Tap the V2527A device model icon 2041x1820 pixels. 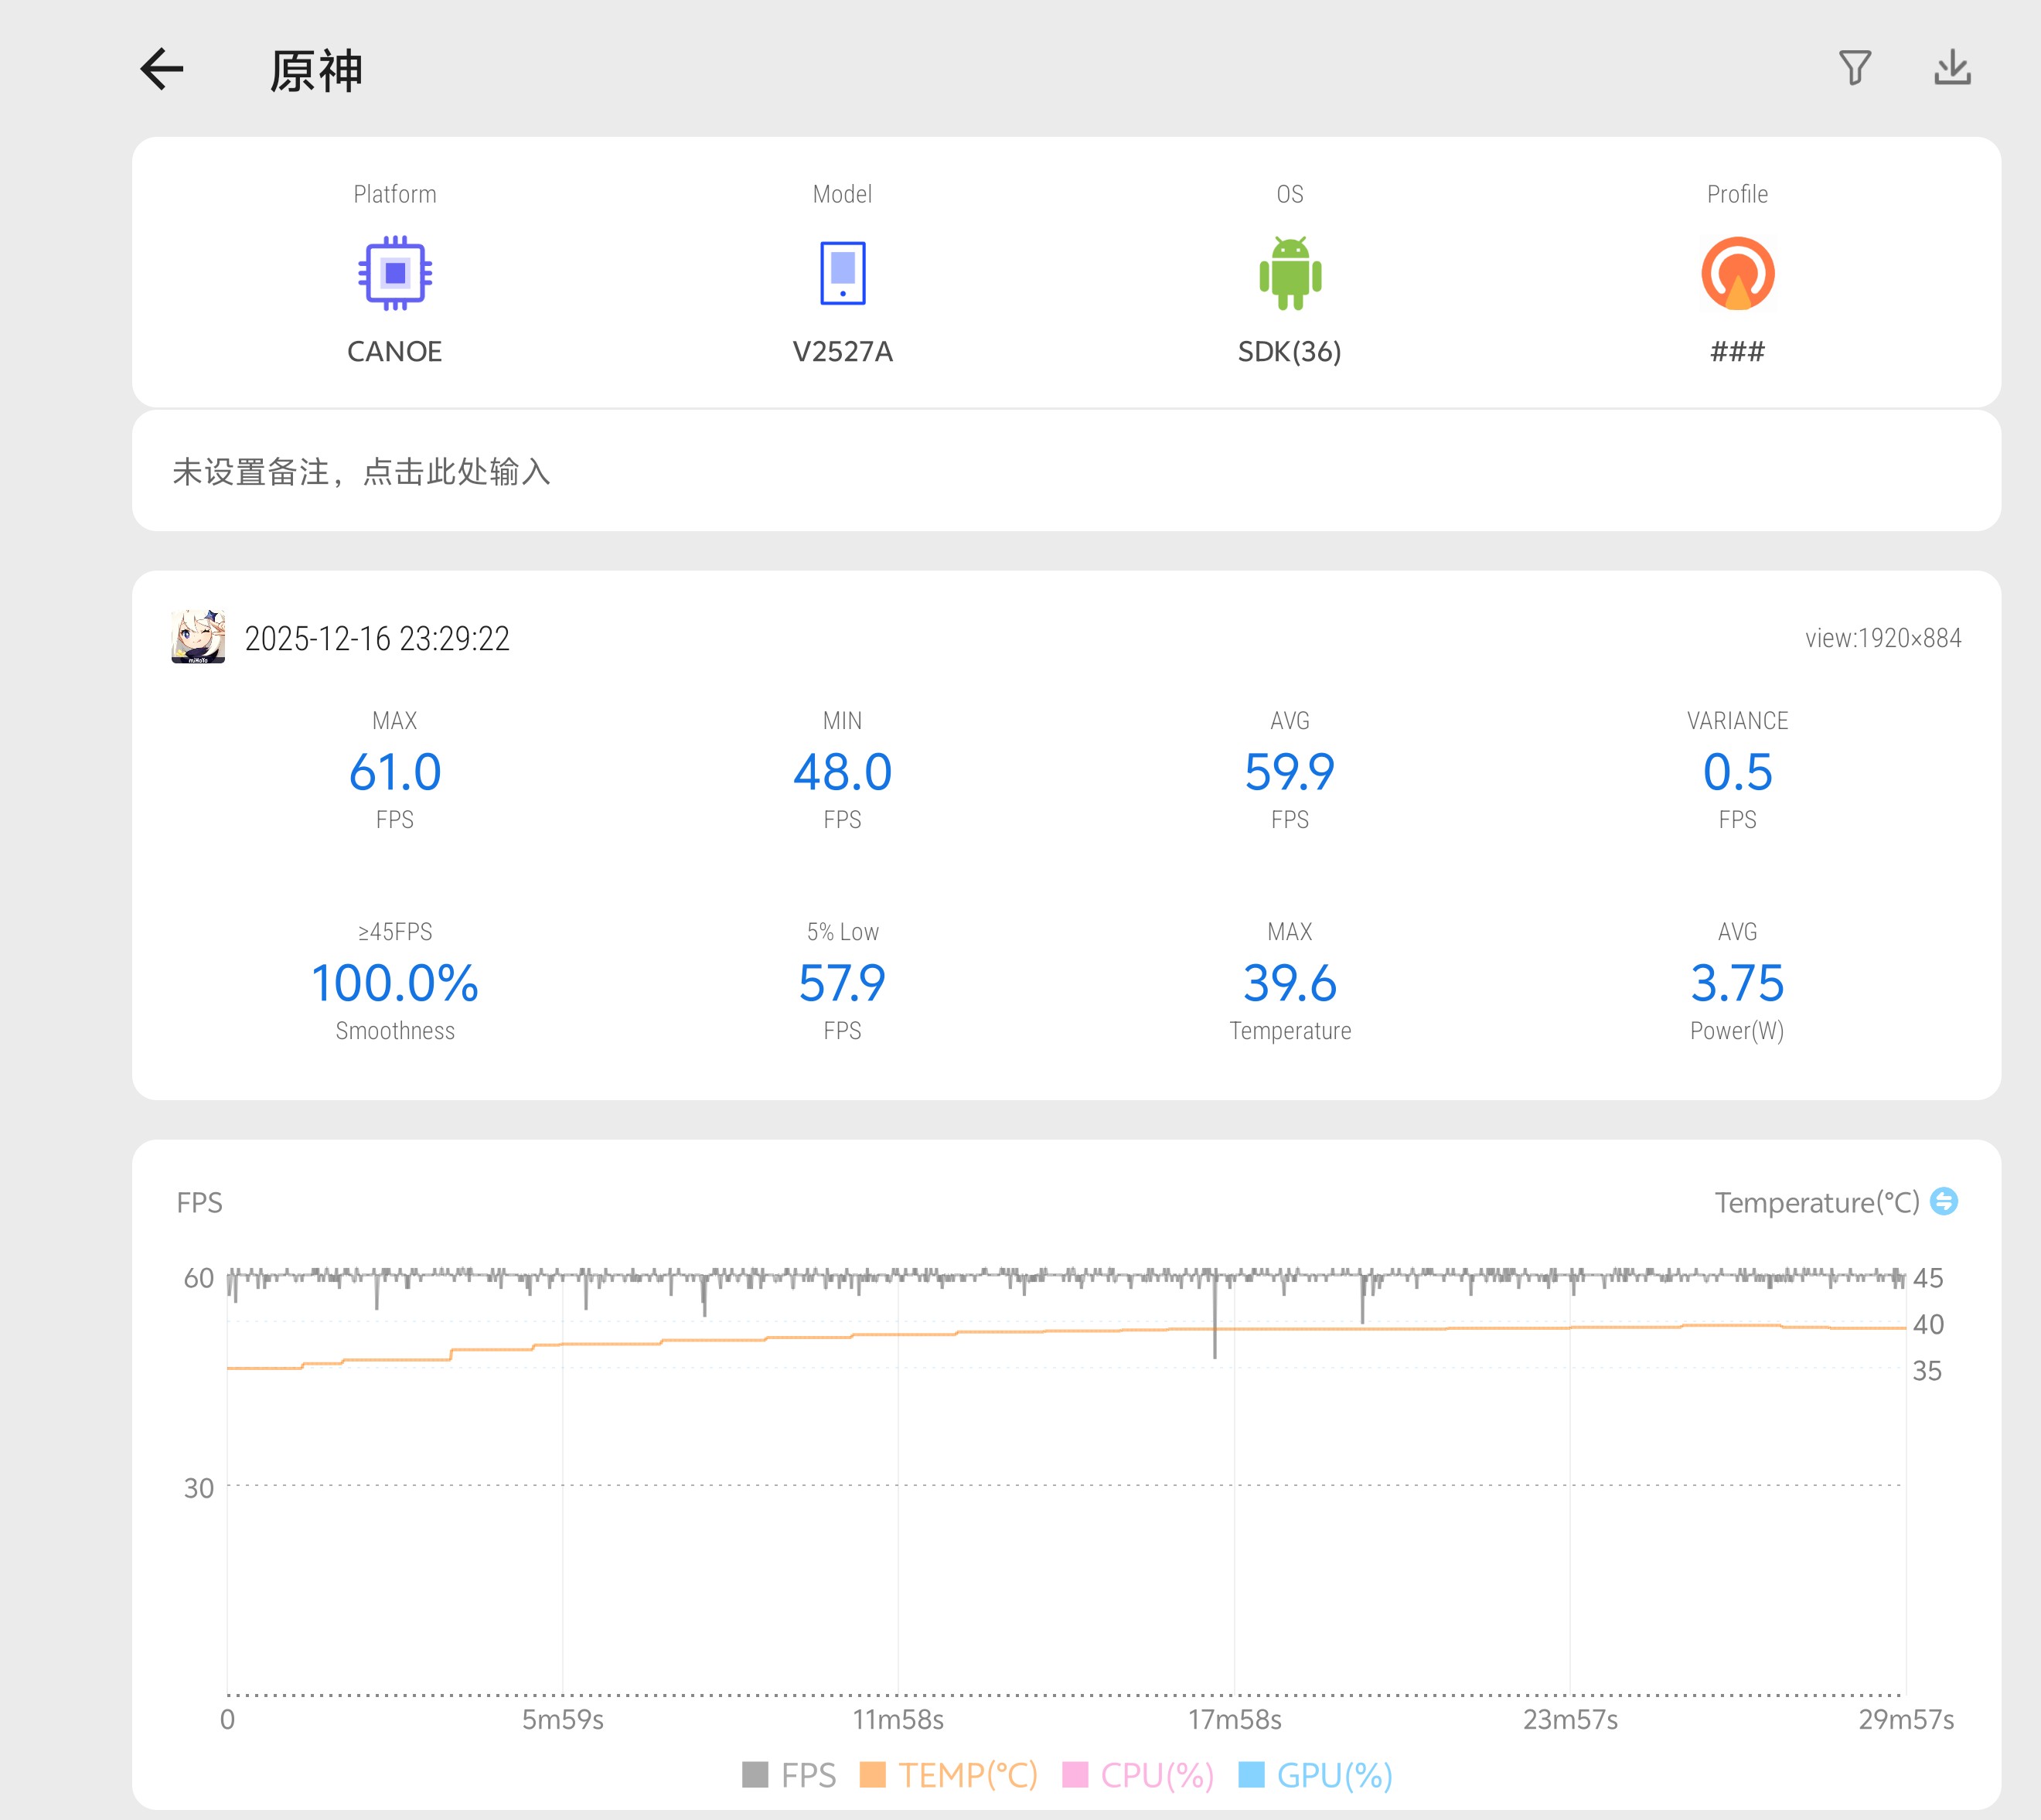[842, 273]
